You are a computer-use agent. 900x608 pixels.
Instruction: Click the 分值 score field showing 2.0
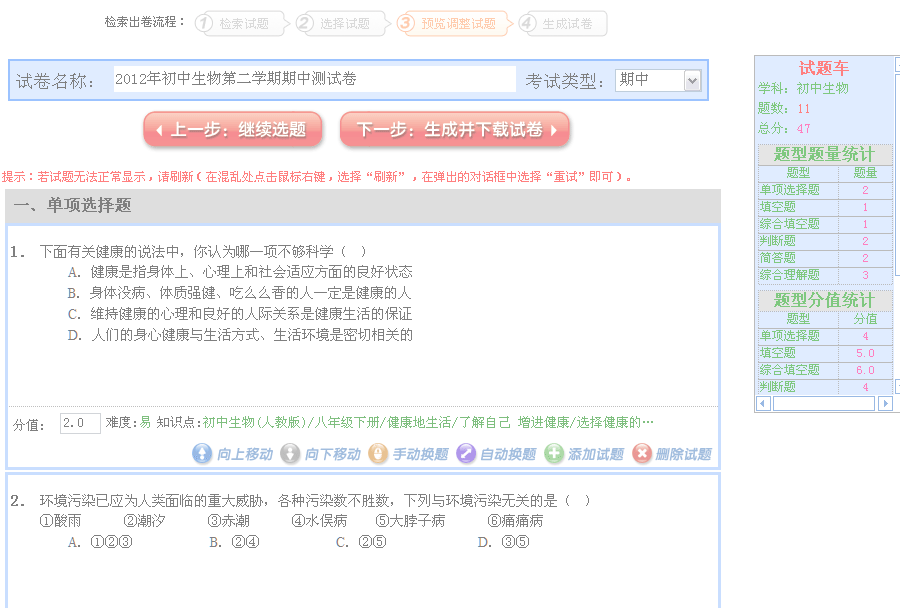point(80,423)
